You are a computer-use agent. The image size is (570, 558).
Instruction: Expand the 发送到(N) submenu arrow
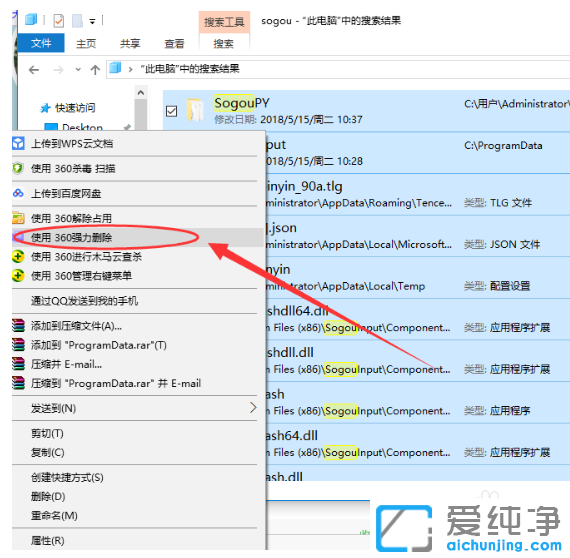pyautogui.click(x=253, y=408)
